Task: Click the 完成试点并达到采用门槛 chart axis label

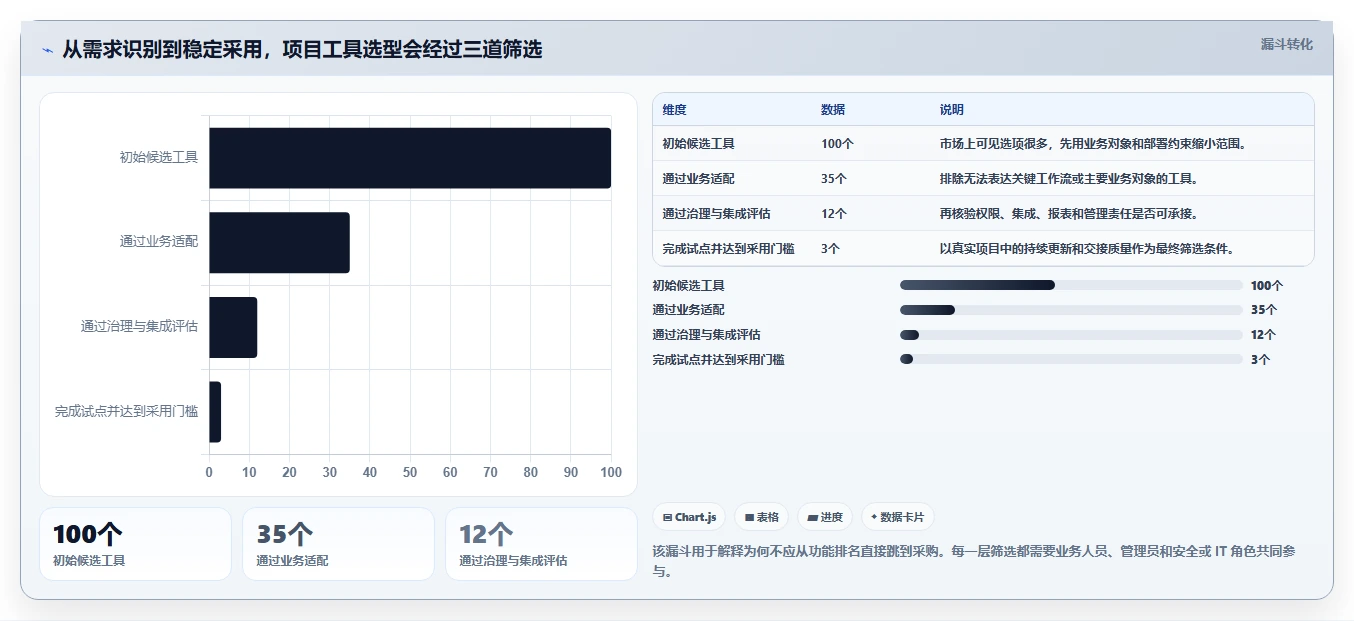Action: tap(126, 411)
